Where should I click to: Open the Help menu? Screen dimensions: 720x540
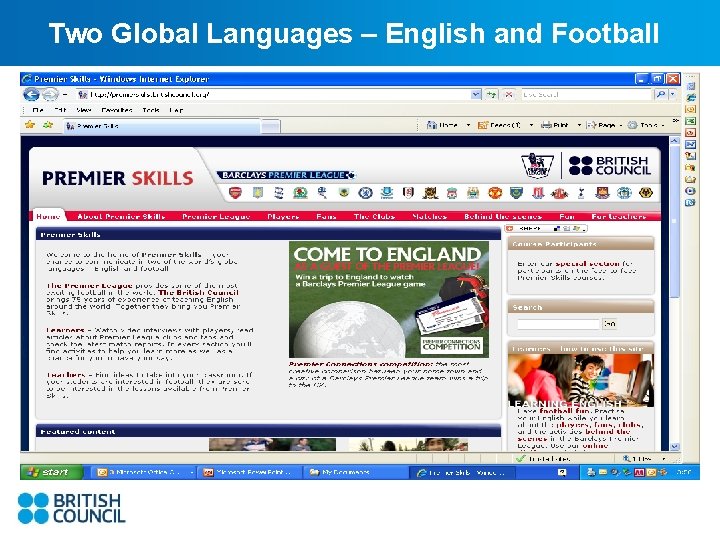point(176,110)
